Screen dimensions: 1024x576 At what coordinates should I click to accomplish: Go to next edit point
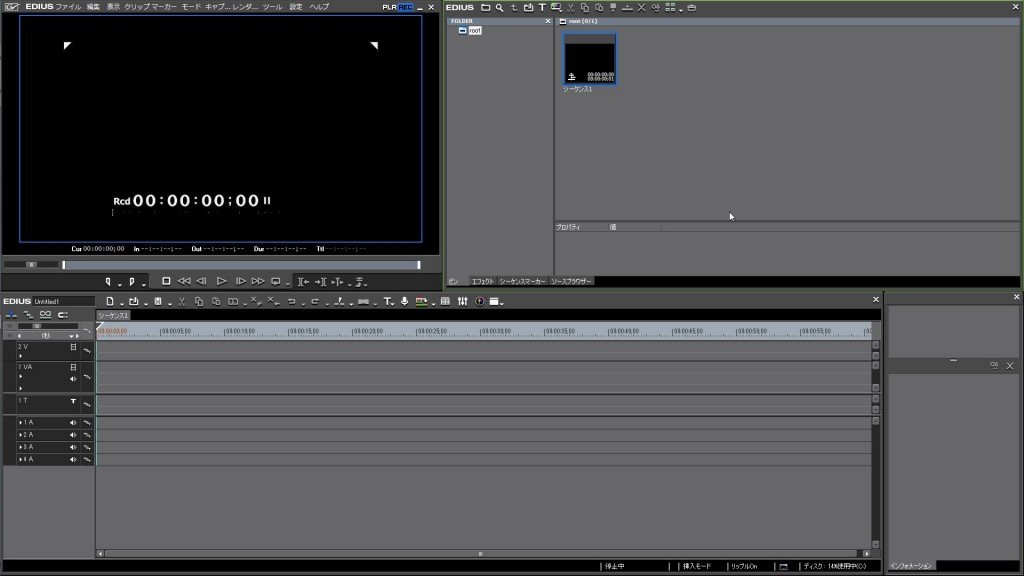(320, 281)
